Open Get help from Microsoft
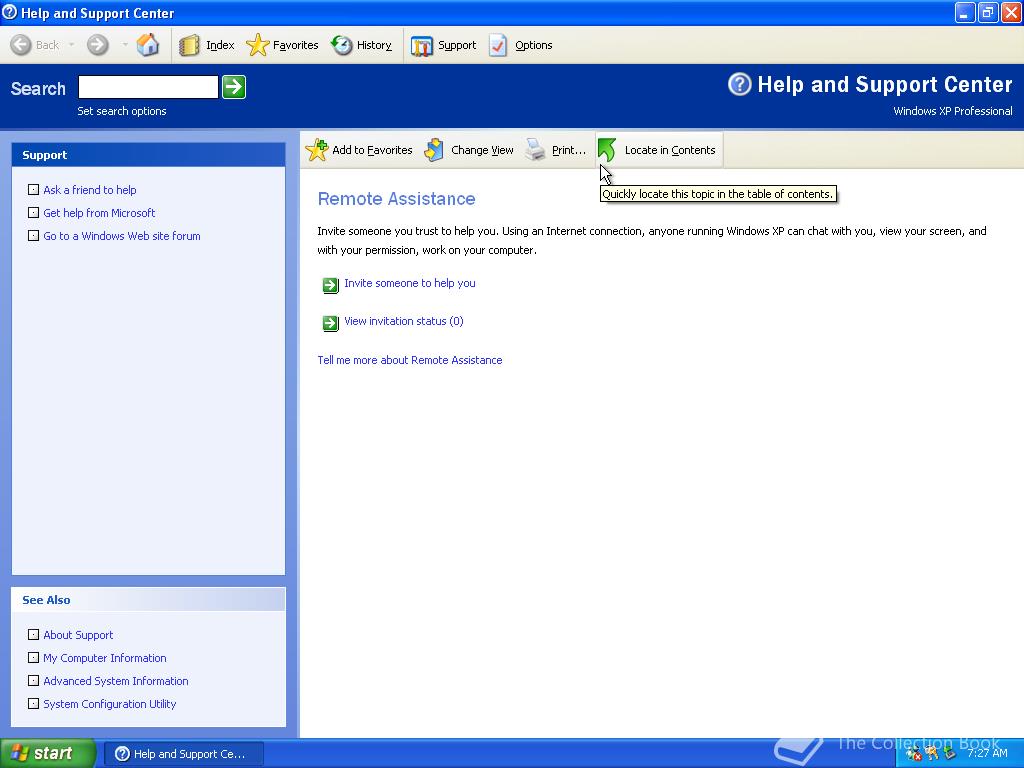The width and height of the screenshot is (1024, 768). tap(99, 213)
